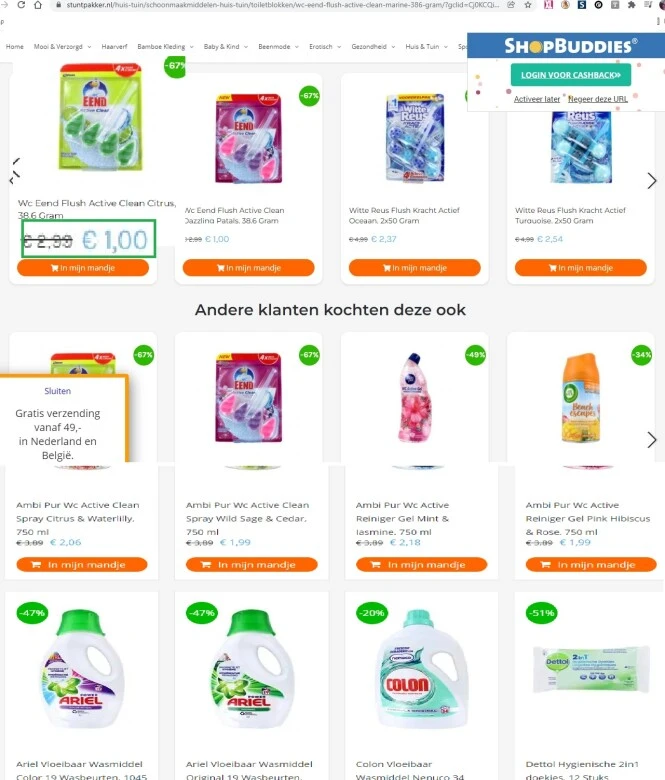Close the free shipping popup via Sluiten
Viewport: 665px width, 780px height.
[58, 391]
